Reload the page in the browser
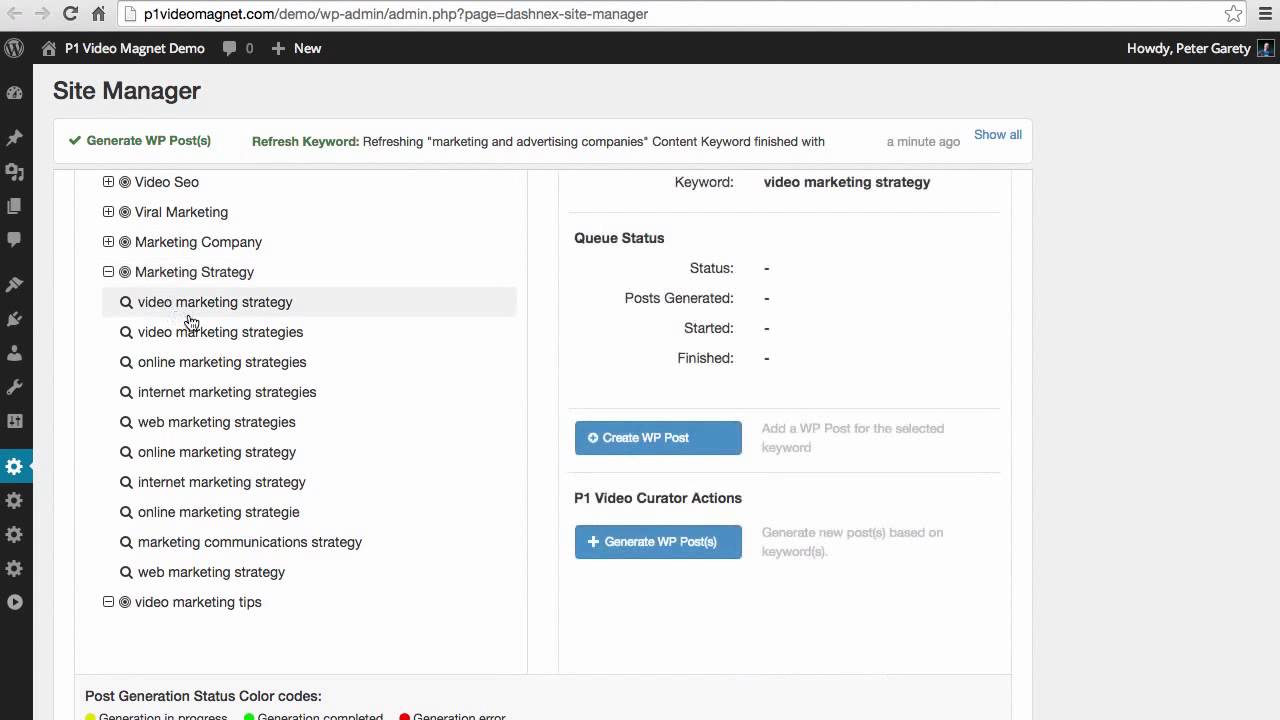The width and height of the screenshot is (1280, 720). [x=70, y=14]
